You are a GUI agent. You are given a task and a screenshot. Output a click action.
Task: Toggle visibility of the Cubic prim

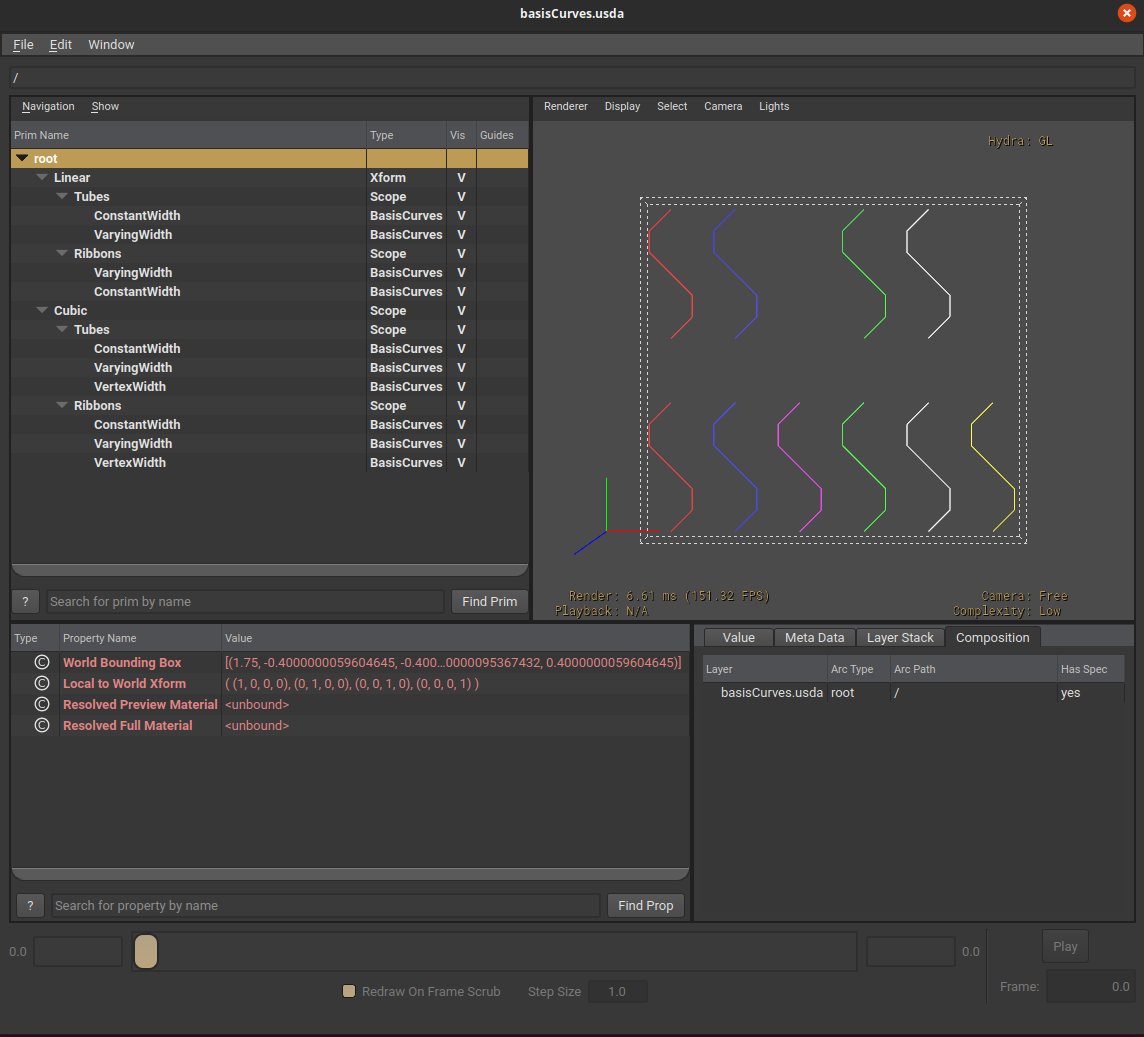(459, 310)
